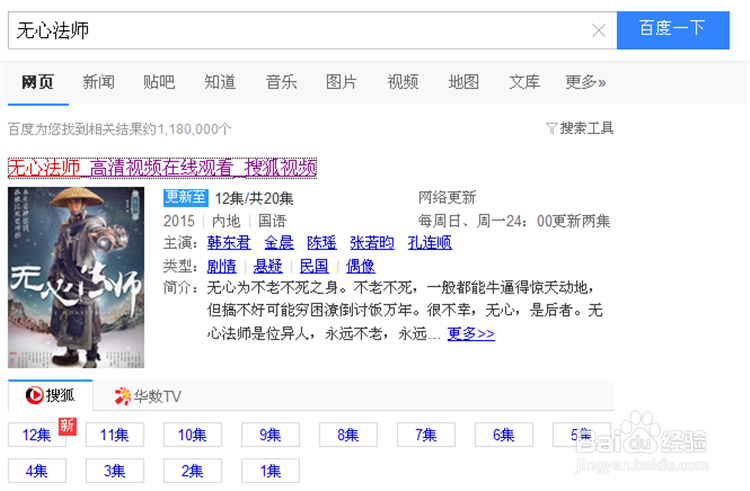750x491 pixels.
Task: Click the genre link 剧情
Action: (x=221, y=266)
